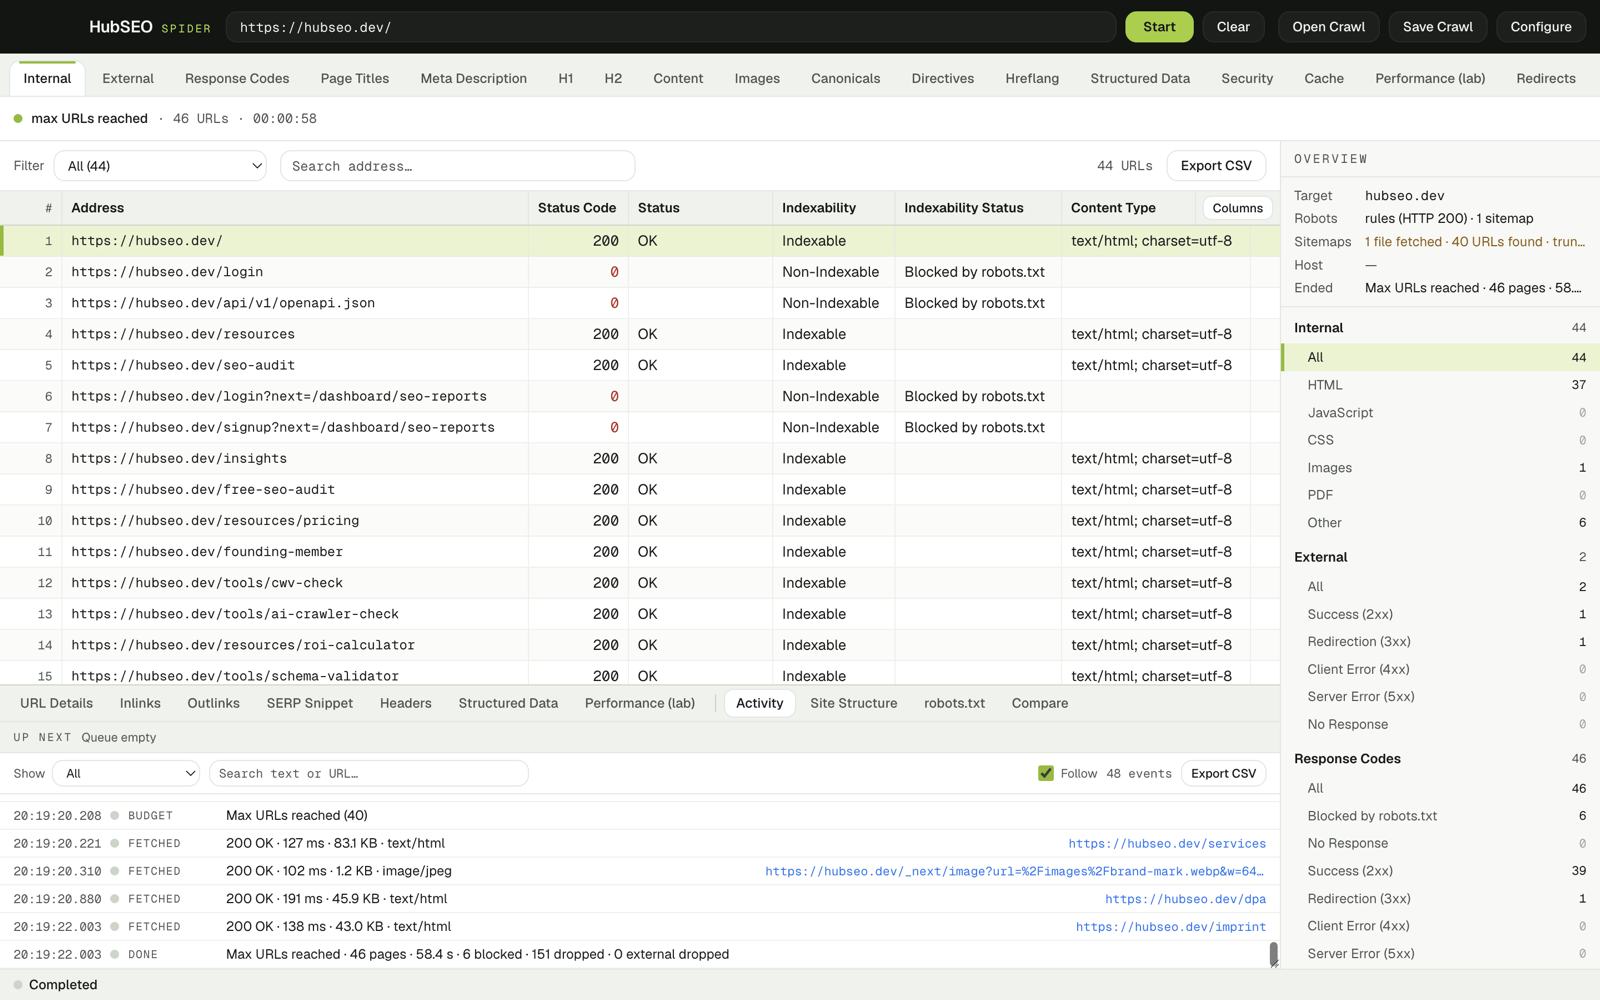
Task: Switch to the Response Codes tab
Action: tap(237, 78)
